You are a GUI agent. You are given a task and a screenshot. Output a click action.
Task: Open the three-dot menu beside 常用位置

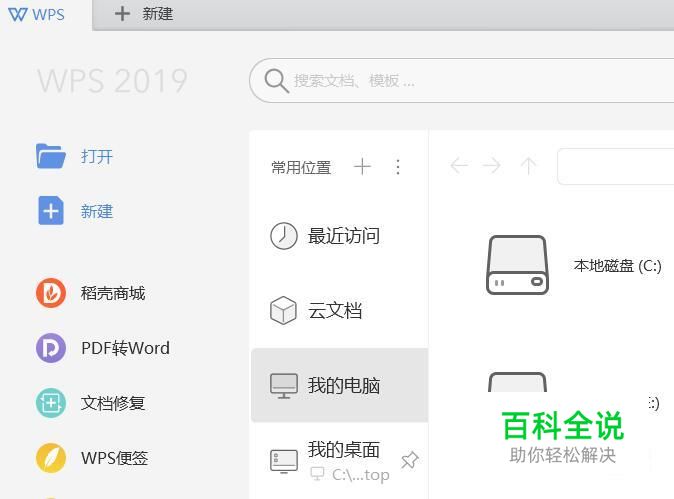tap(398, 167)
